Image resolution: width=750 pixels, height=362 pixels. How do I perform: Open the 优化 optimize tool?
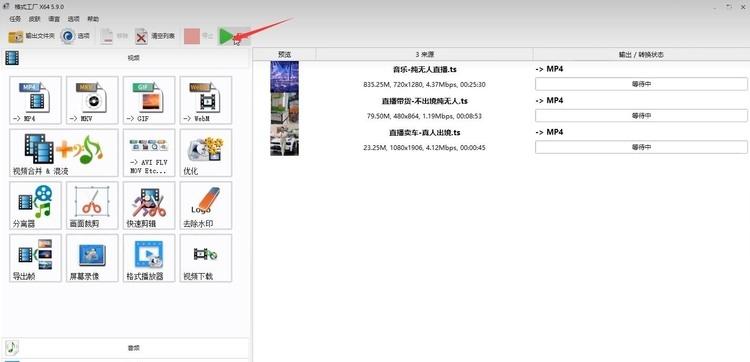[206, 153]
